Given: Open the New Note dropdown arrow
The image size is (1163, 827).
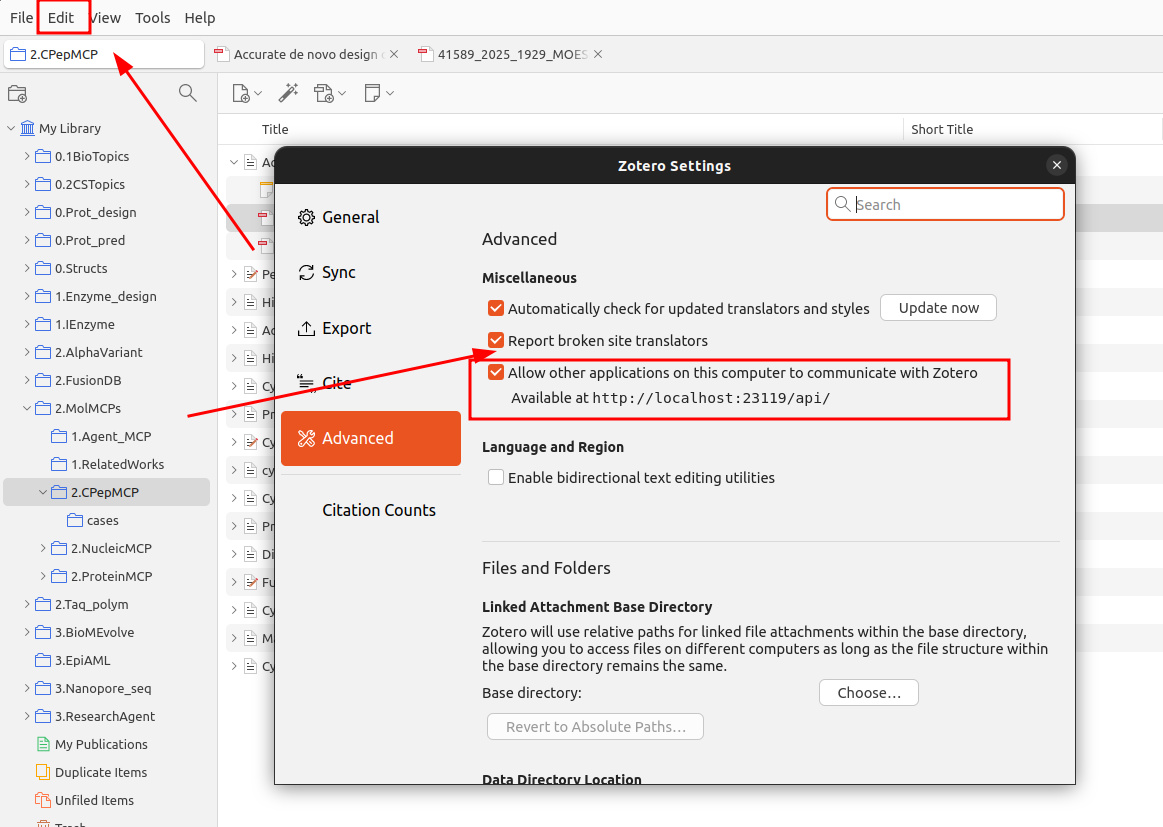Looking at the screenshot, I should [389, 93].
